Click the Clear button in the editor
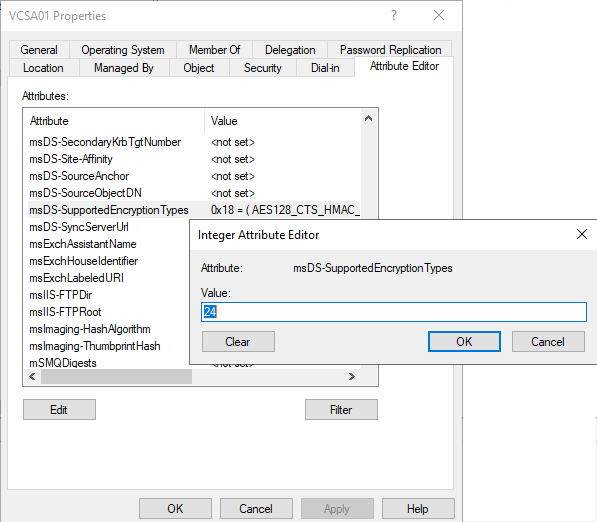This screenshot has width=597, height=522. point(238,342)
